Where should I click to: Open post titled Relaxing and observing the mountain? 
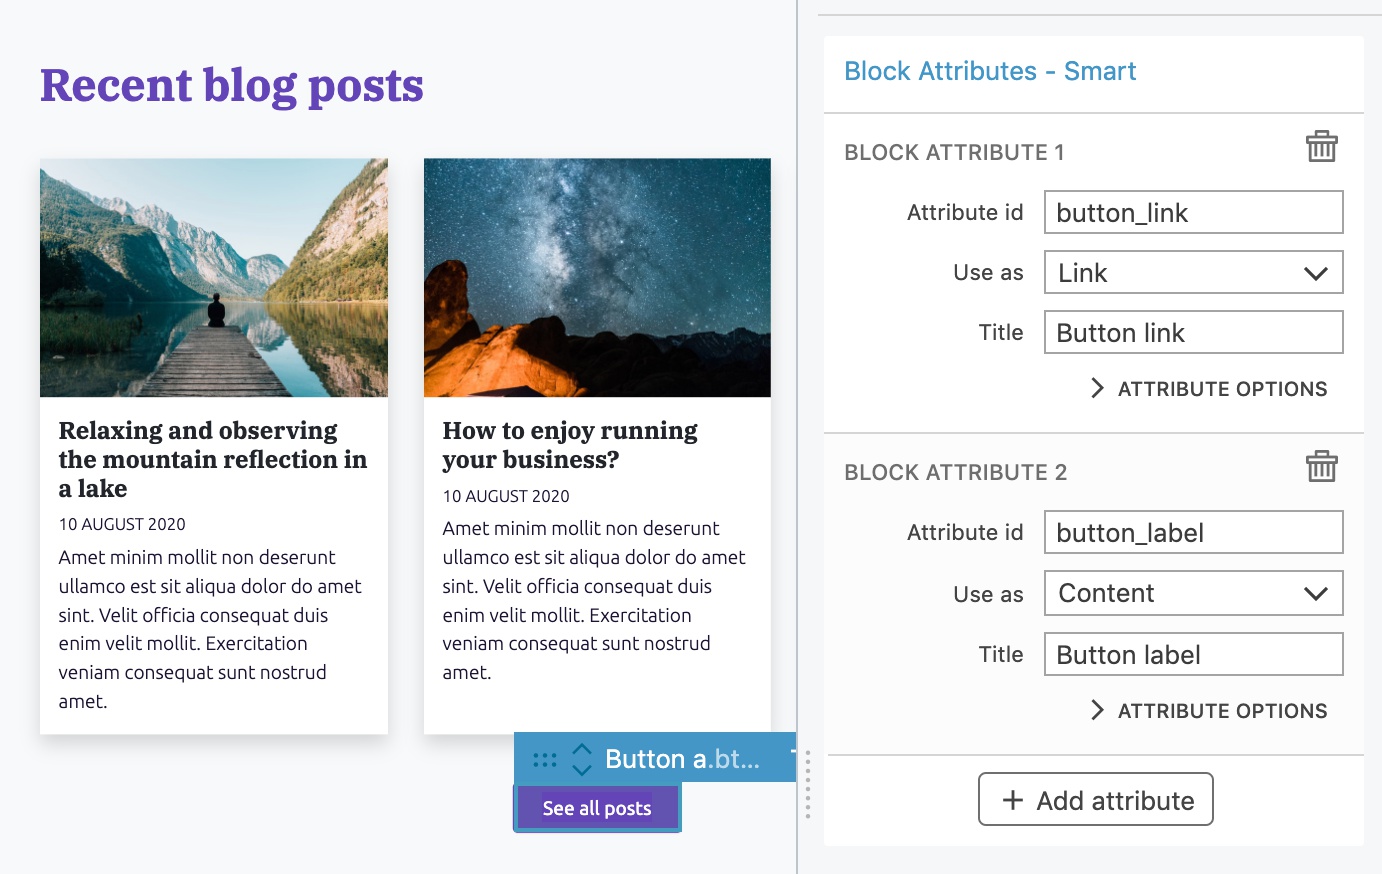point(213,460)
